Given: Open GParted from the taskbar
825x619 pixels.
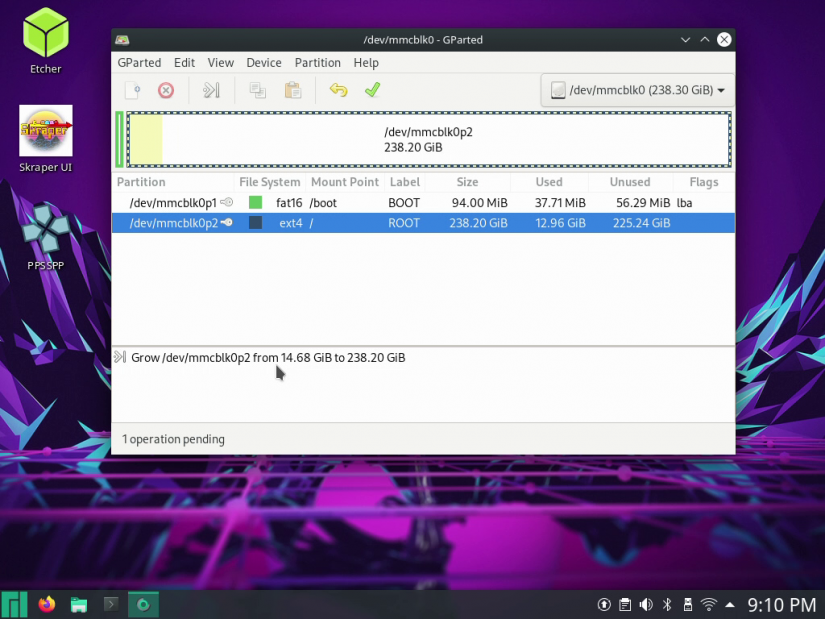Looking at the screenshot, I should click(143, 604).
